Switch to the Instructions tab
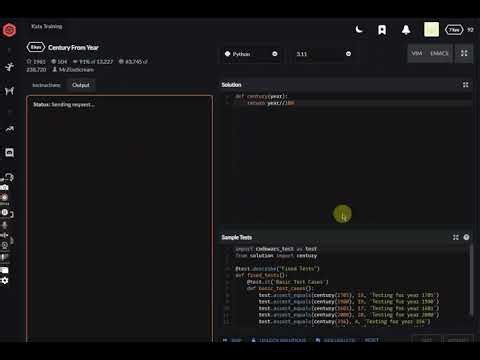Image resolution: width=480 pixels, height=360 pixels. tap(46, 85)
